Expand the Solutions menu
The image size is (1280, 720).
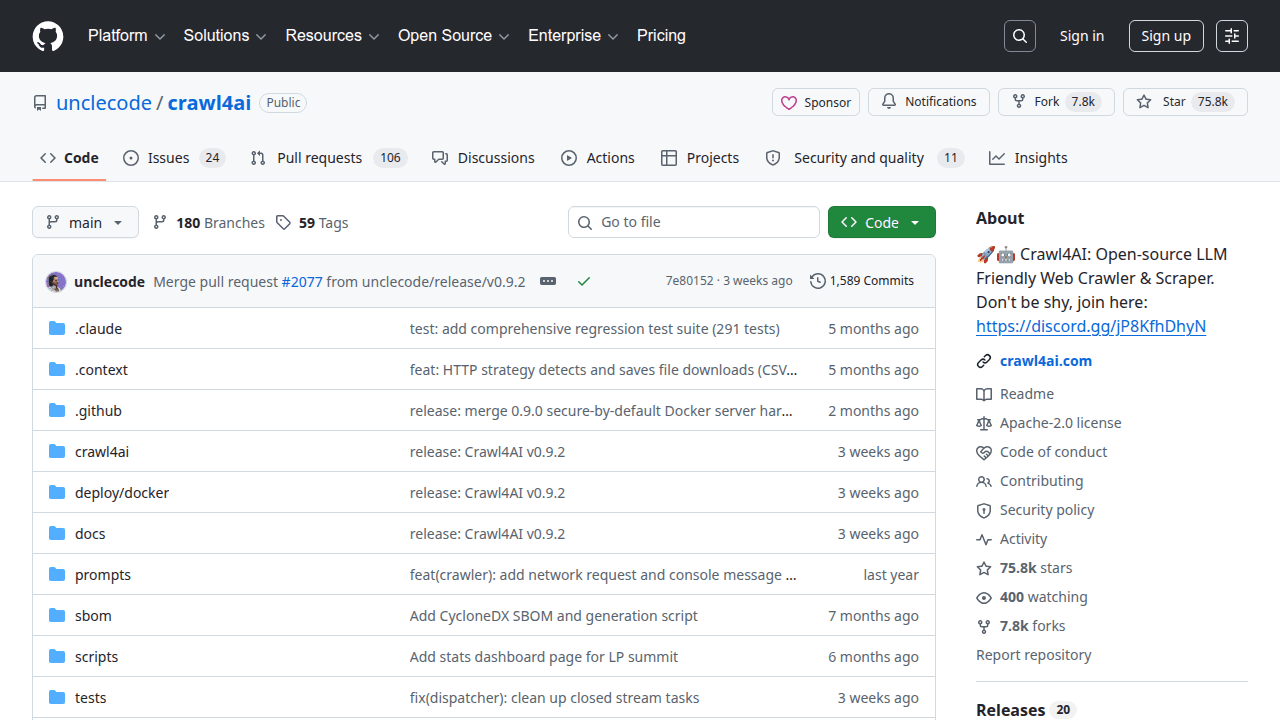pyautogui.click(x=225, y=36)
